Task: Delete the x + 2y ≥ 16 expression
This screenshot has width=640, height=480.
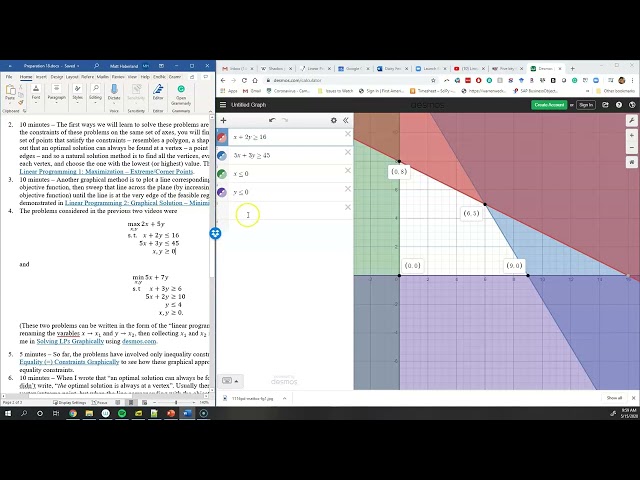Action: (348, 134)
